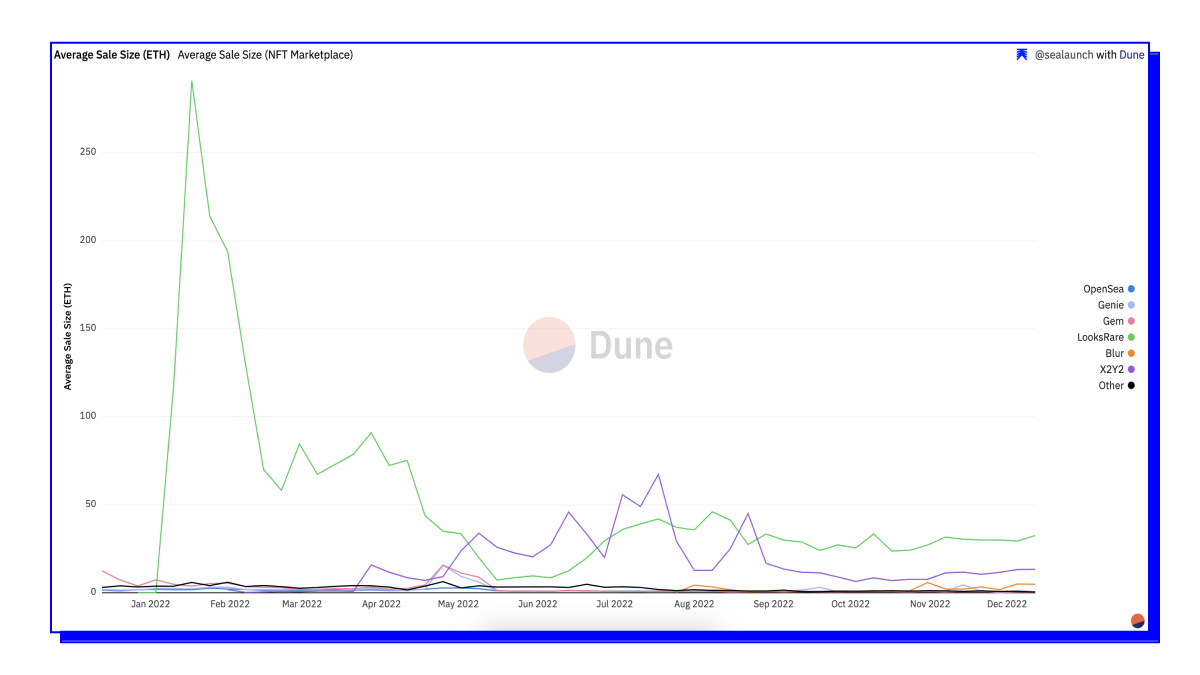
Task: Toggle the OpenSea legend entry
Action: (1109, 289)
